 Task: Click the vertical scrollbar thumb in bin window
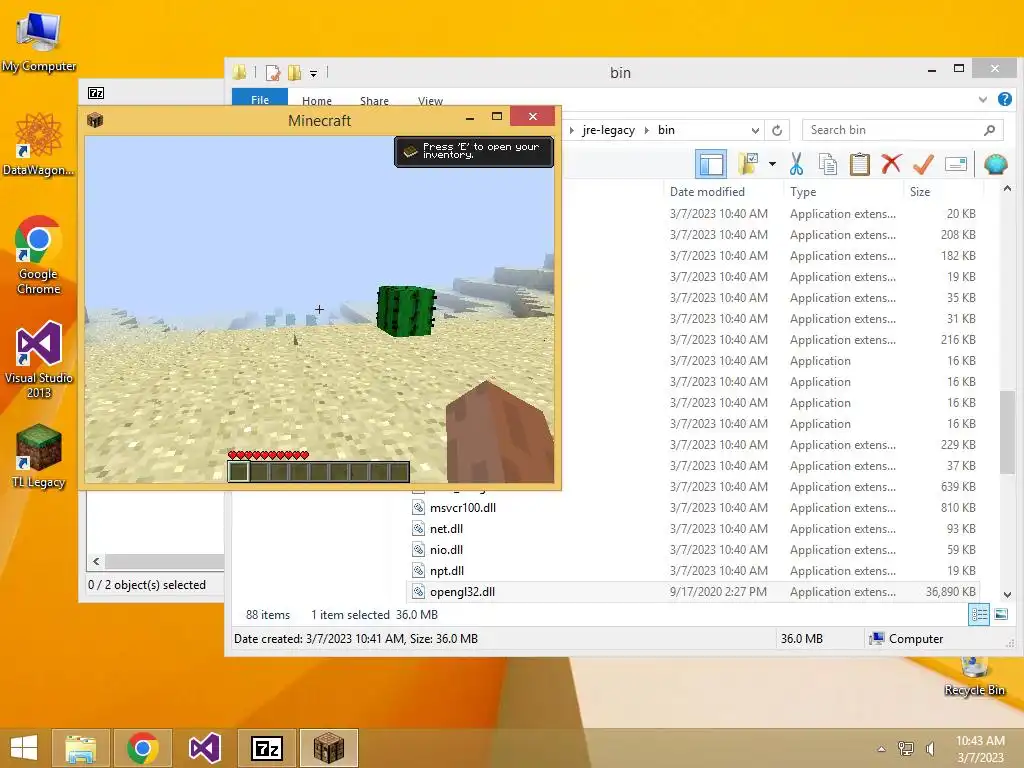pyautogui.click(x=1007, y=431)
